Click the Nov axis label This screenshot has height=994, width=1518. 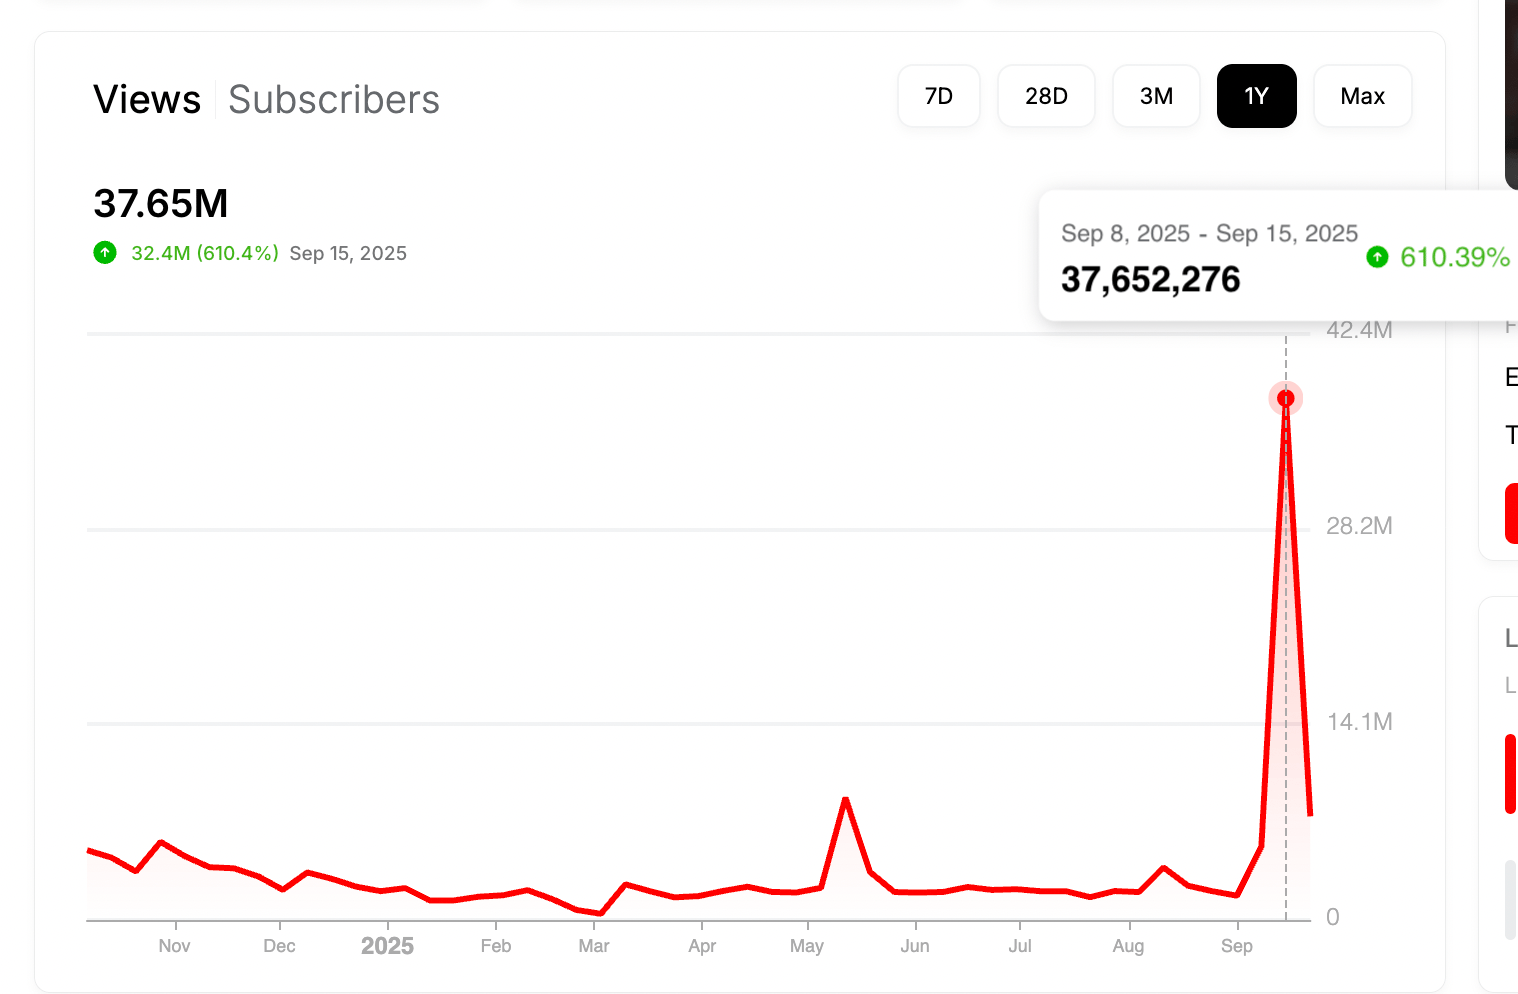click(x=174, y=946)
